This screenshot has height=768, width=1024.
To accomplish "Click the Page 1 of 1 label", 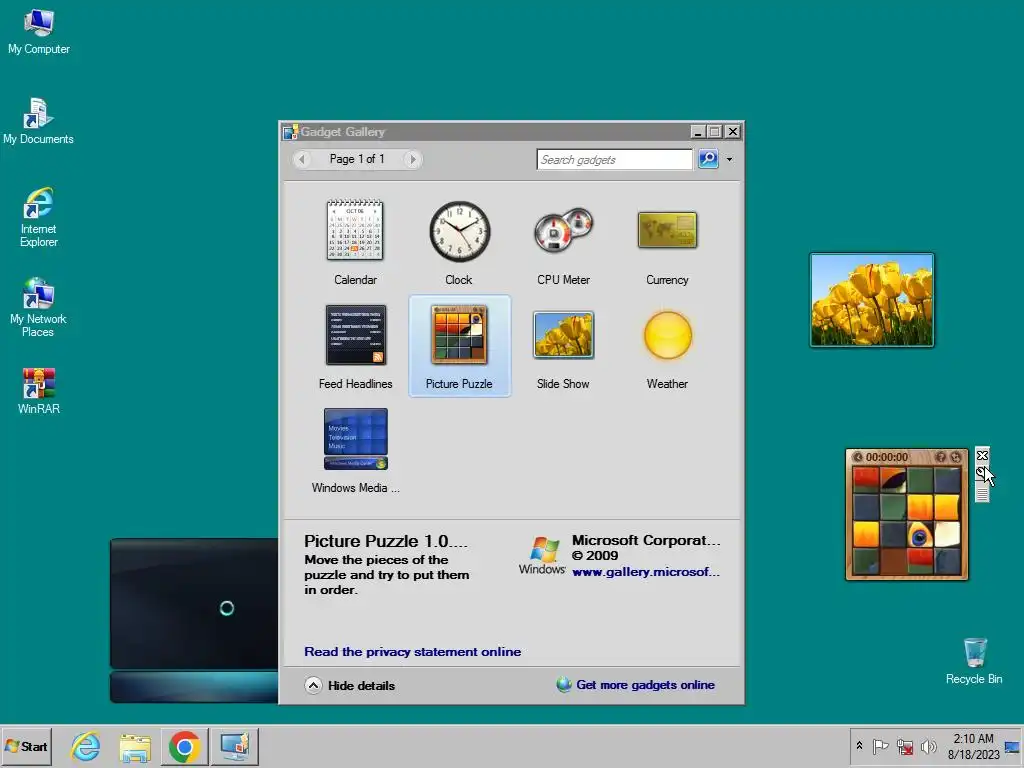I will point(357,159).
